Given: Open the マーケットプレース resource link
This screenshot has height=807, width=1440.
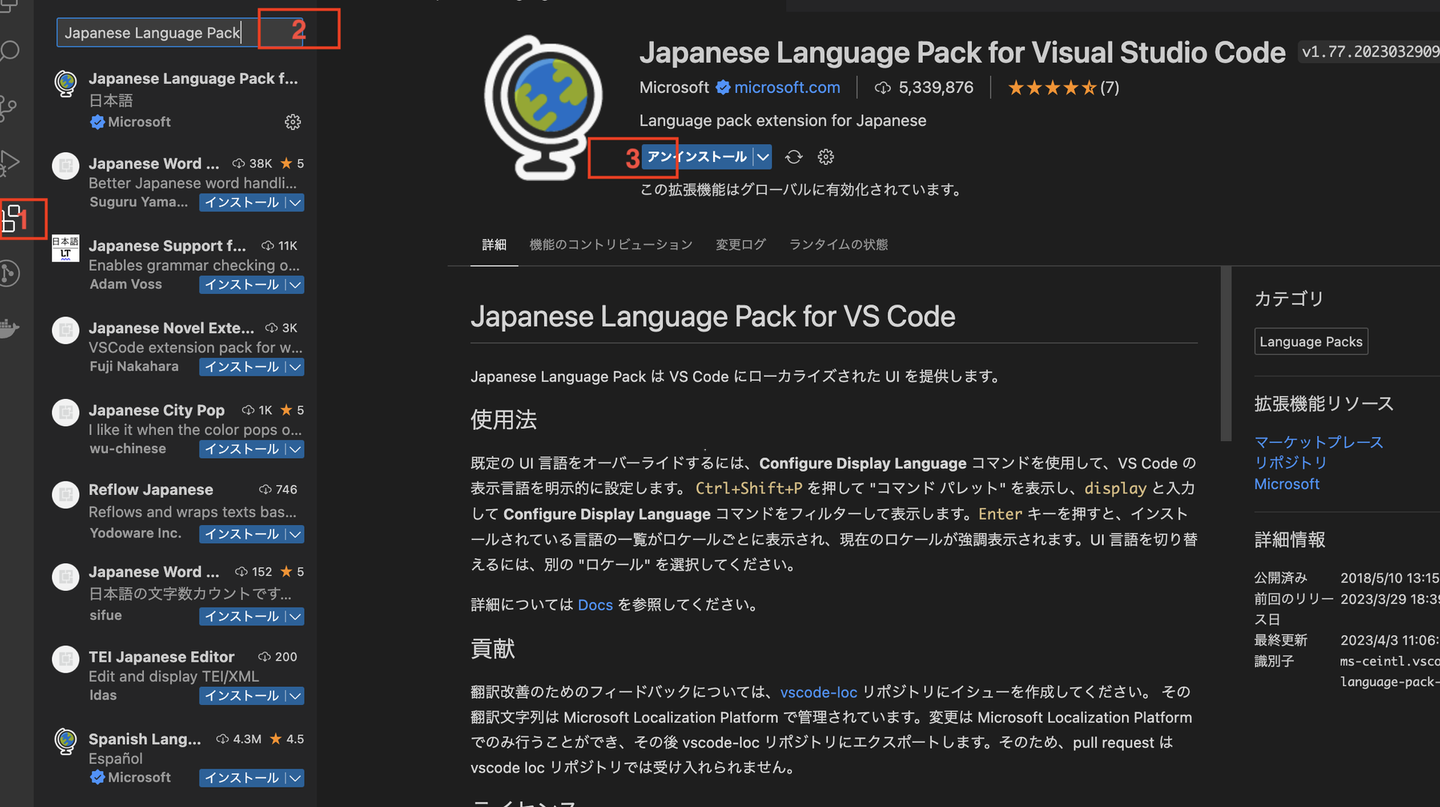Looking at the screenshot, I should click(1319, 442).
